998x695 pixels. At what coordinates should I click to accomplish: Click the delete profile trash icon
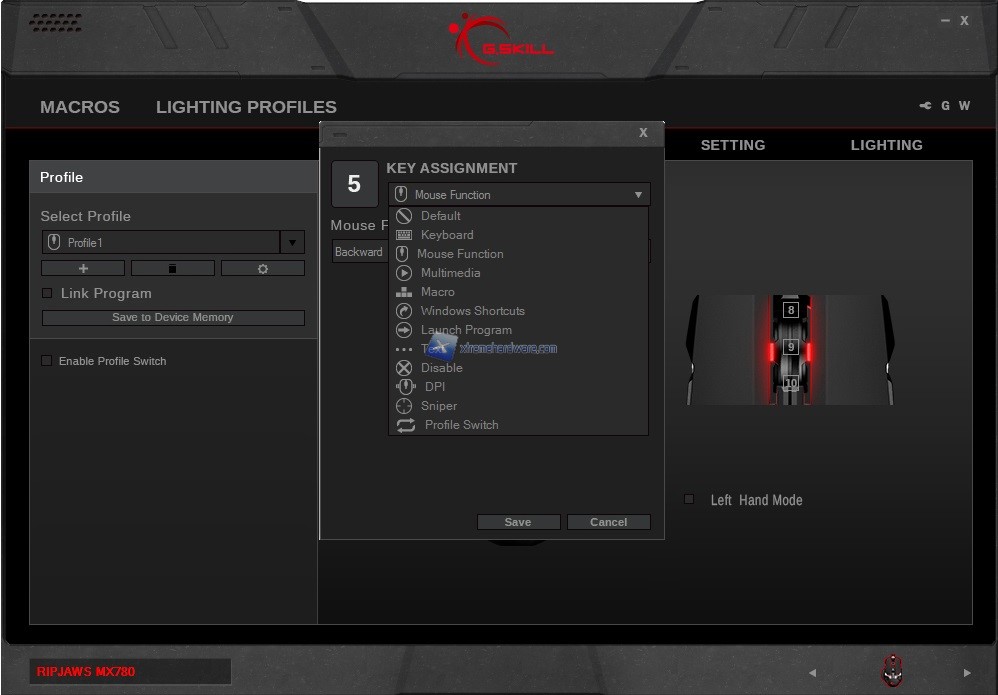pos(172,269)
